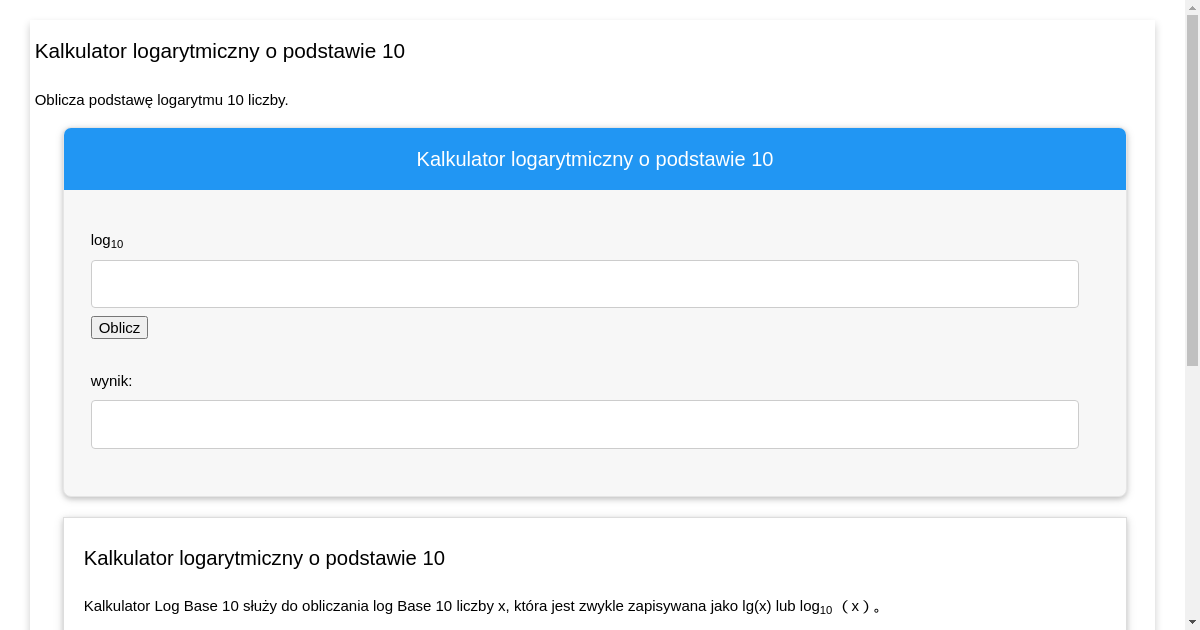Click the Oblicz button
1200x630 pixels.
119,327
